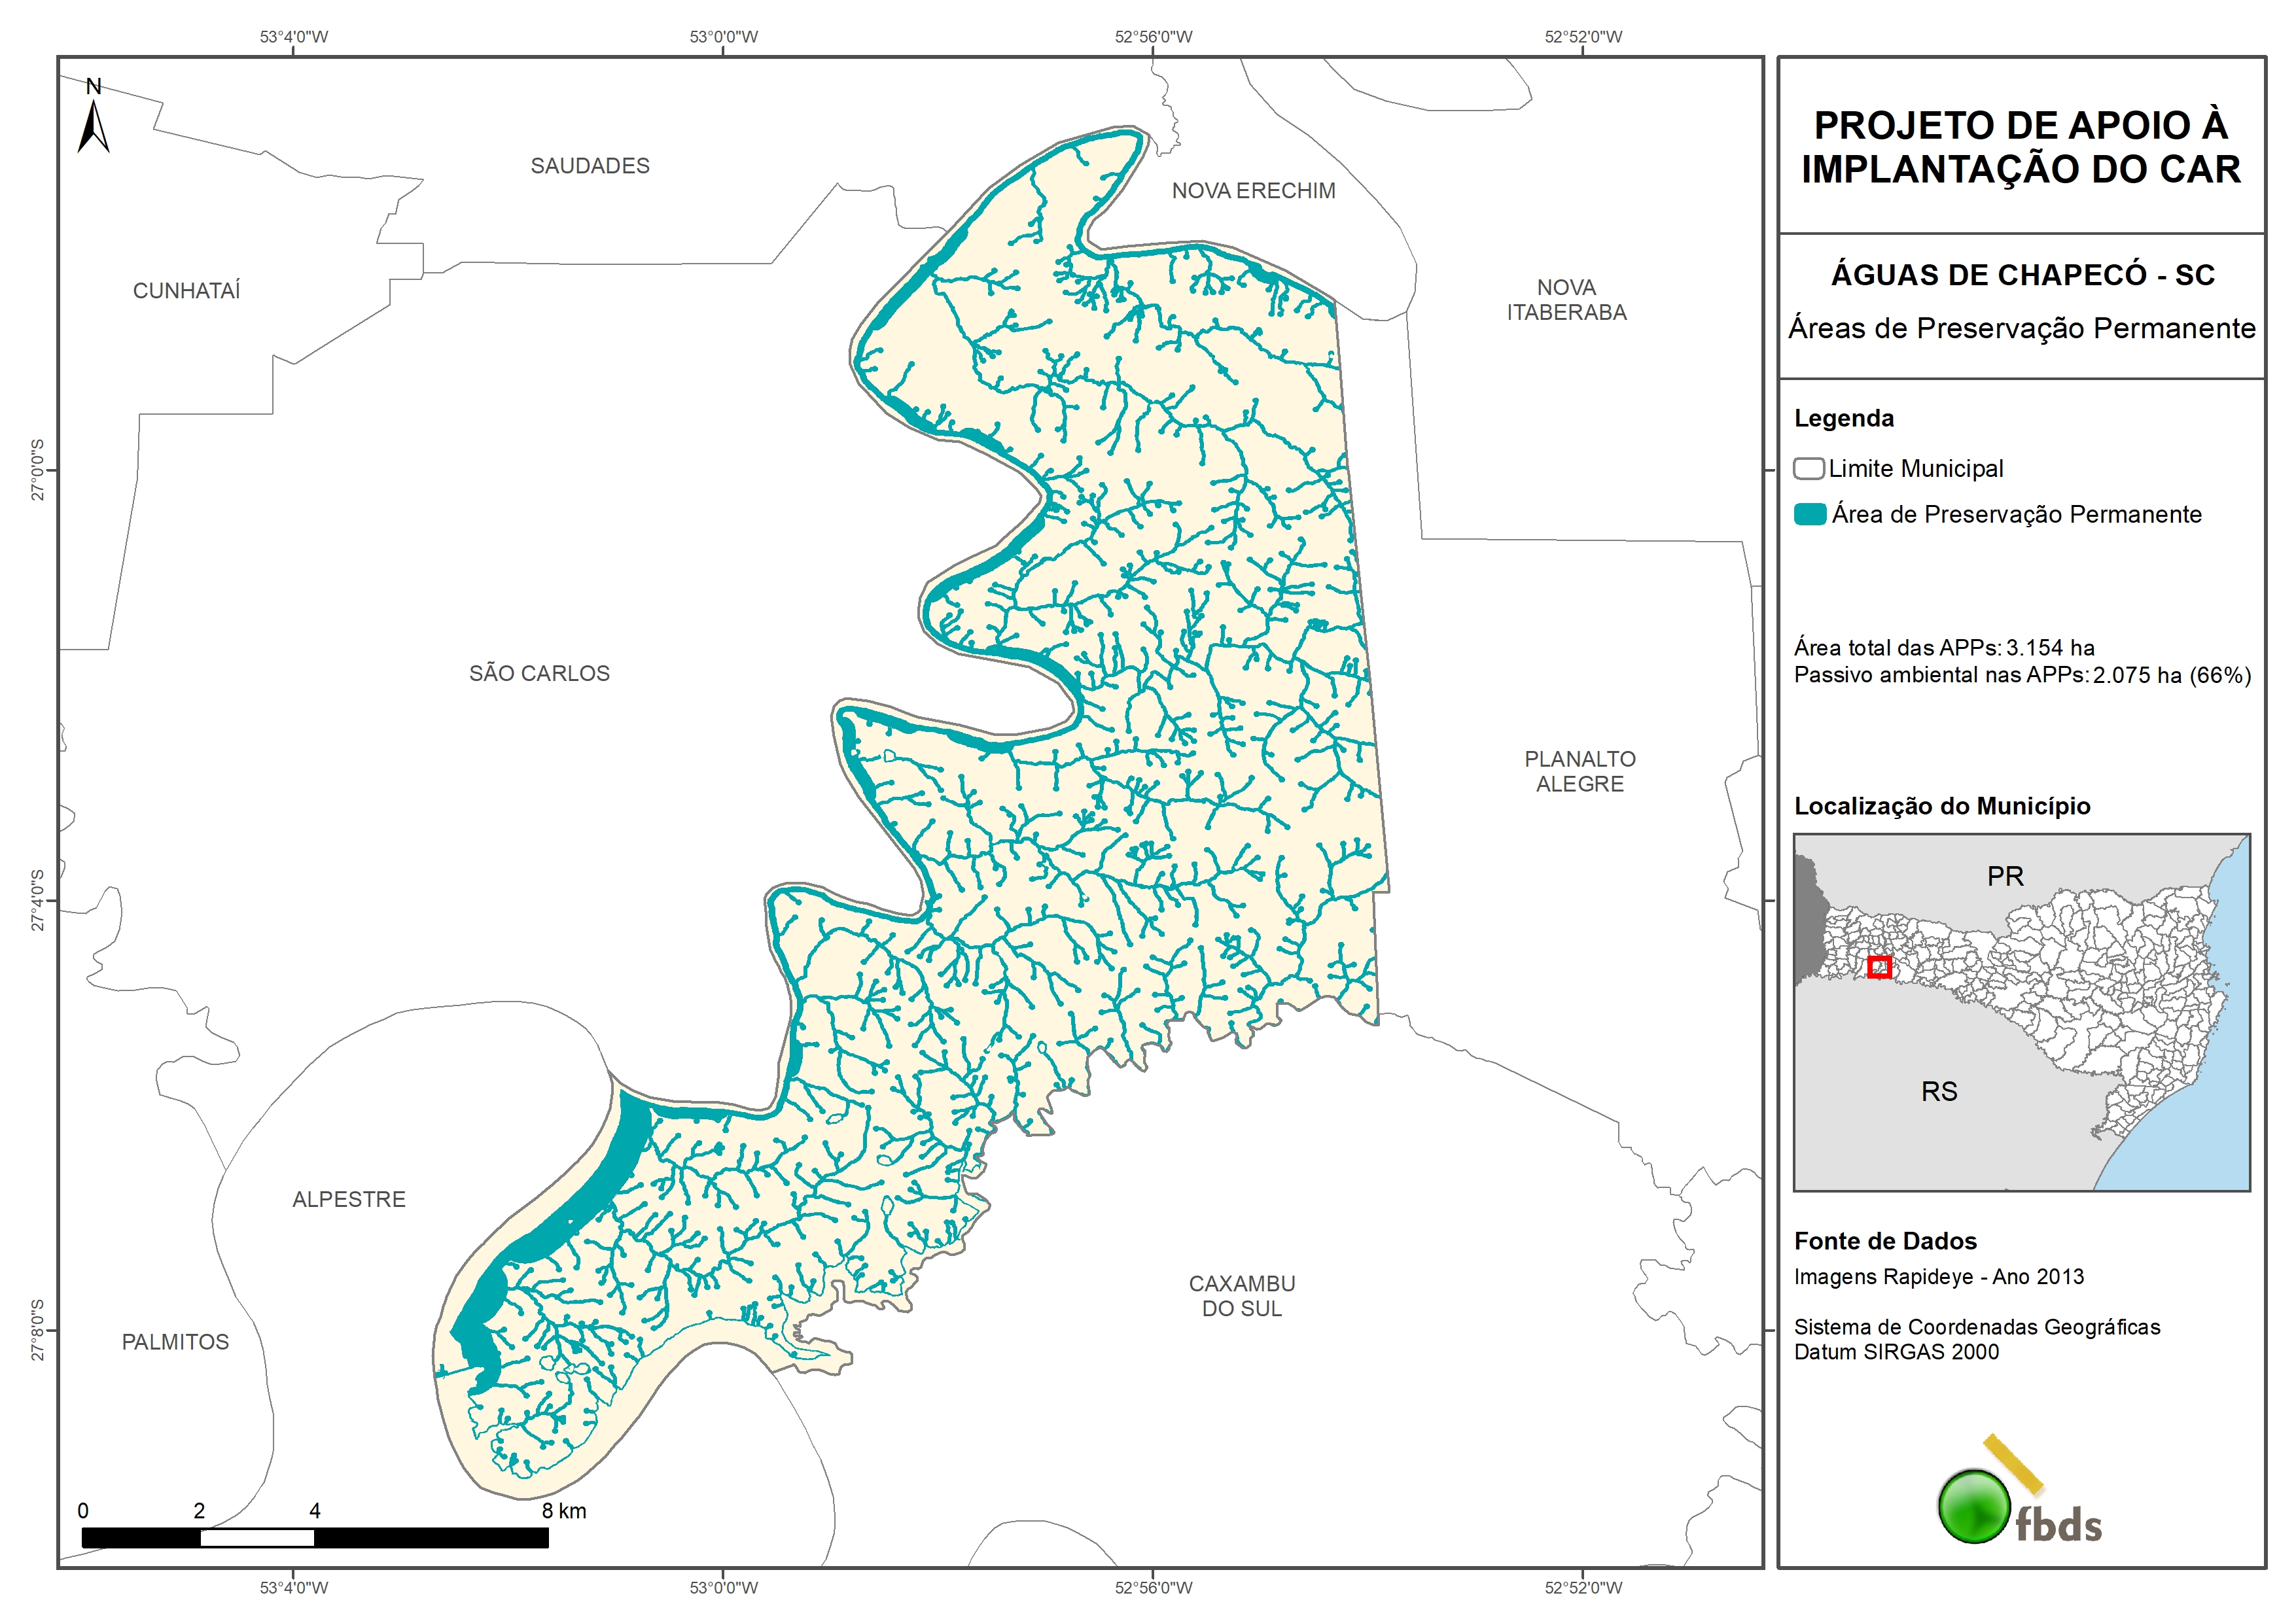This screenshot has height=1623, width=2296.
Task: Click the PLANALTO ALEGRE label
Action: click(x=1580, y=771)
